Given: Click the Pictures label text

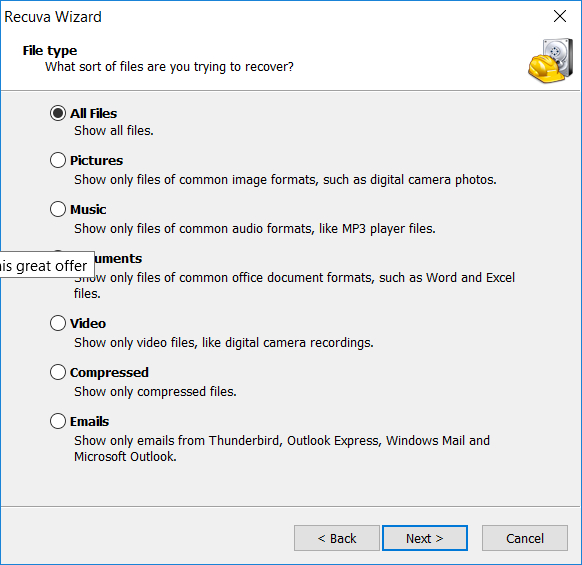Looking at the screenshot, I should pyautogui.click(x=97, y=160).
